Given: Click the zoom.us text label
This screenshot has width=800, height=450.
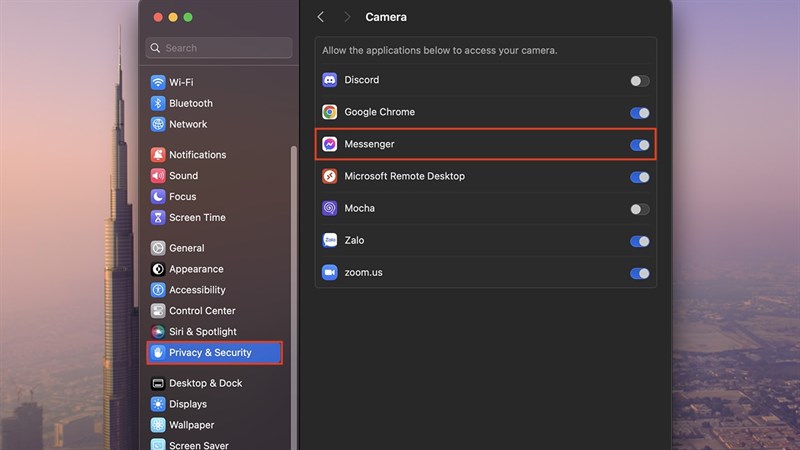Looking at the screenshot, I should tap(363, 272).
